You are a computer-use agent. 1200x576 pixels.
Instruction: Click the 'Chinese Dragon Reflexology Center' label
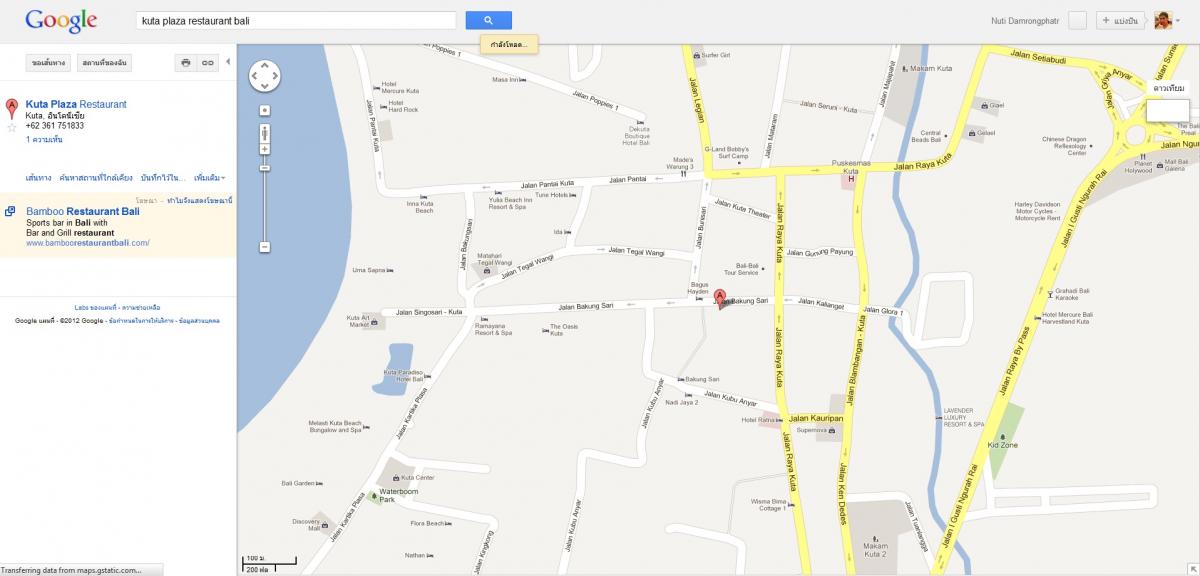coord(1063,146)
